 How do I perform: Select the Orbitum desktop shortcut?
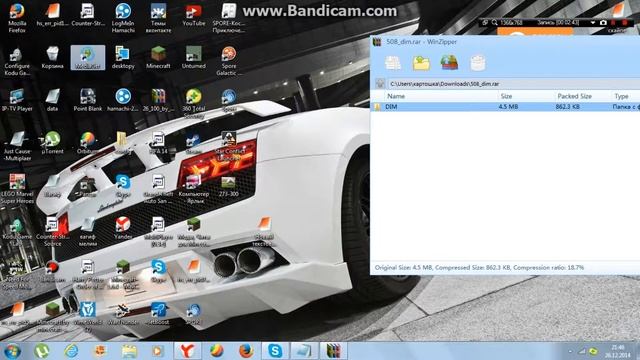[x=87, y=143]
